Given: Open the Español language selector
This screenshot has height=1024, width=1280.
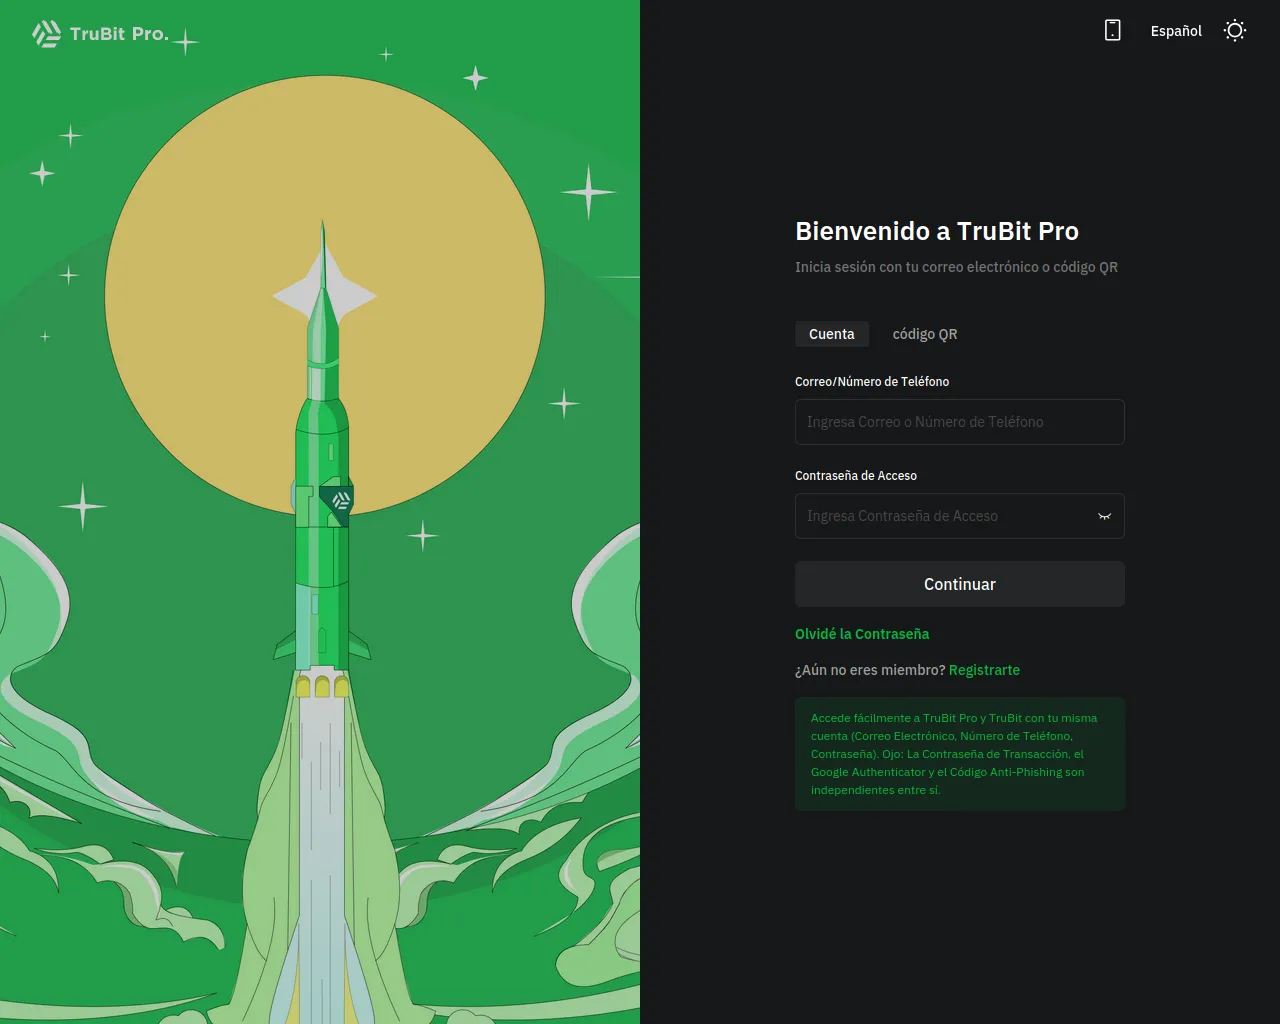Looking at the screenshot, I should point(1176,31).
